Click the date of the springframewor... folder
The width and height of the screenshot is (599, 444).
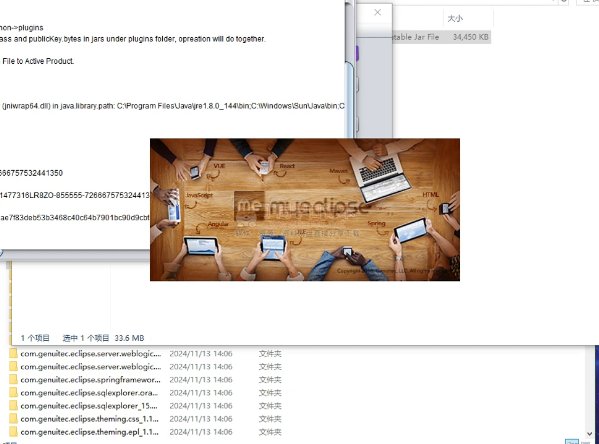pyautogui.click(x=201, y=379)
